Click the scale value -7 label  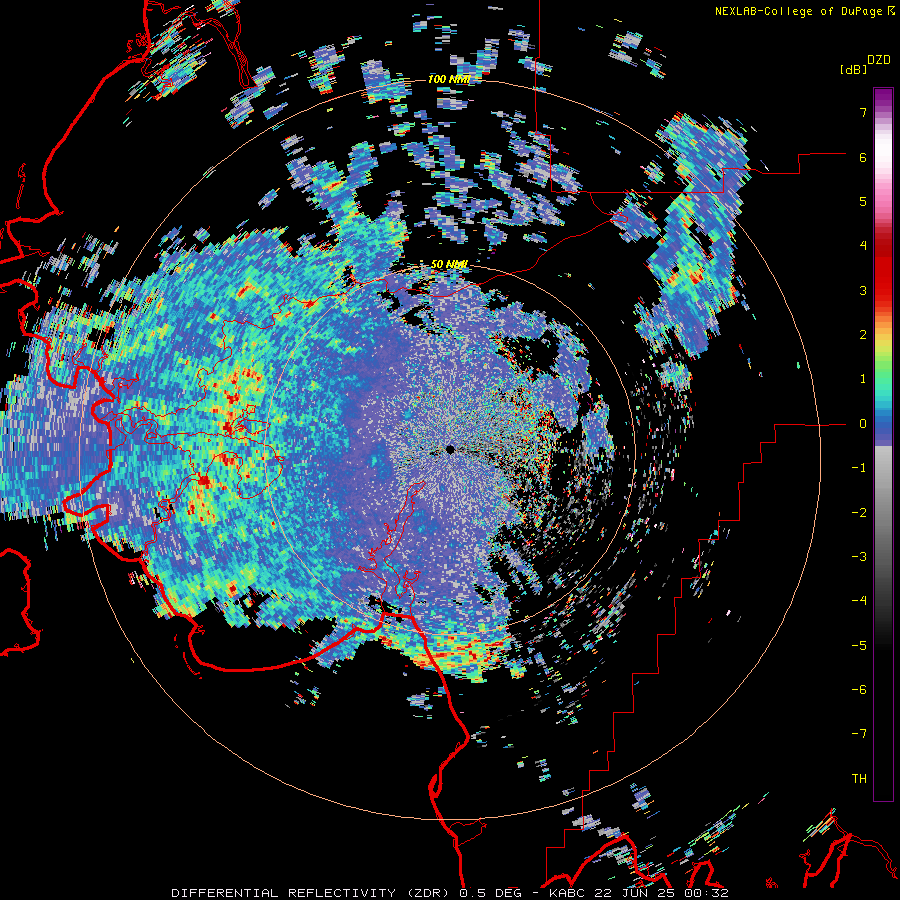[859, 734]
